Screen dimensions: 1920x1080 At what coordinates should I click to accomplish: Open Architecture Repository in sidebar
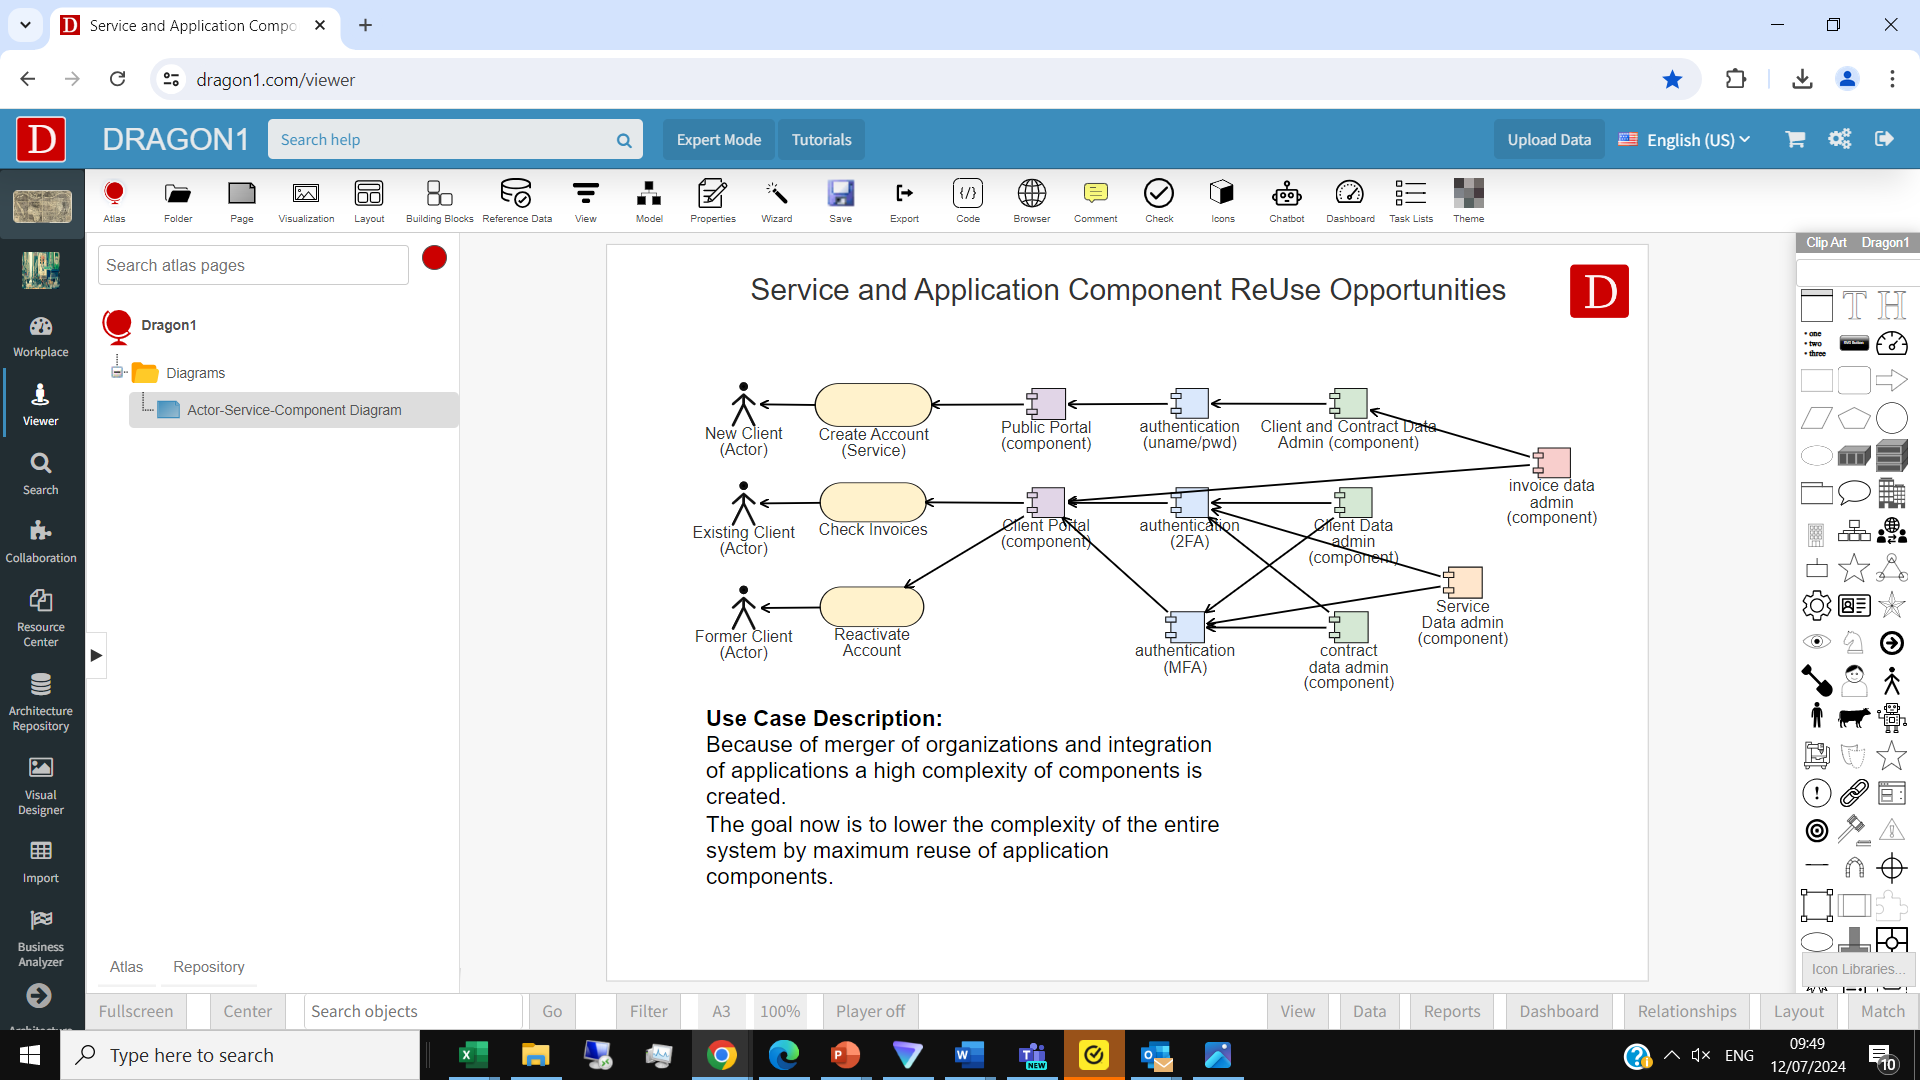tap(41, 702)
